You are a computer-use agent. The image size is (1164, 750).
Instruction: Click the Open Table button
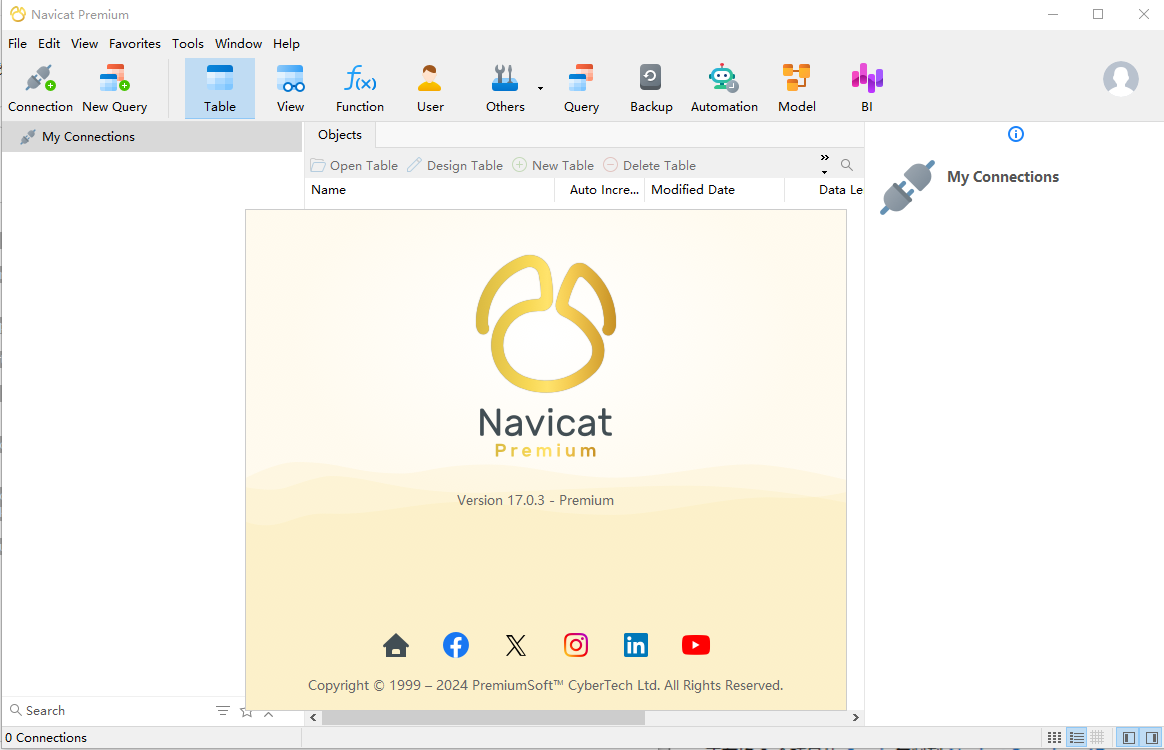pos(354,166)
